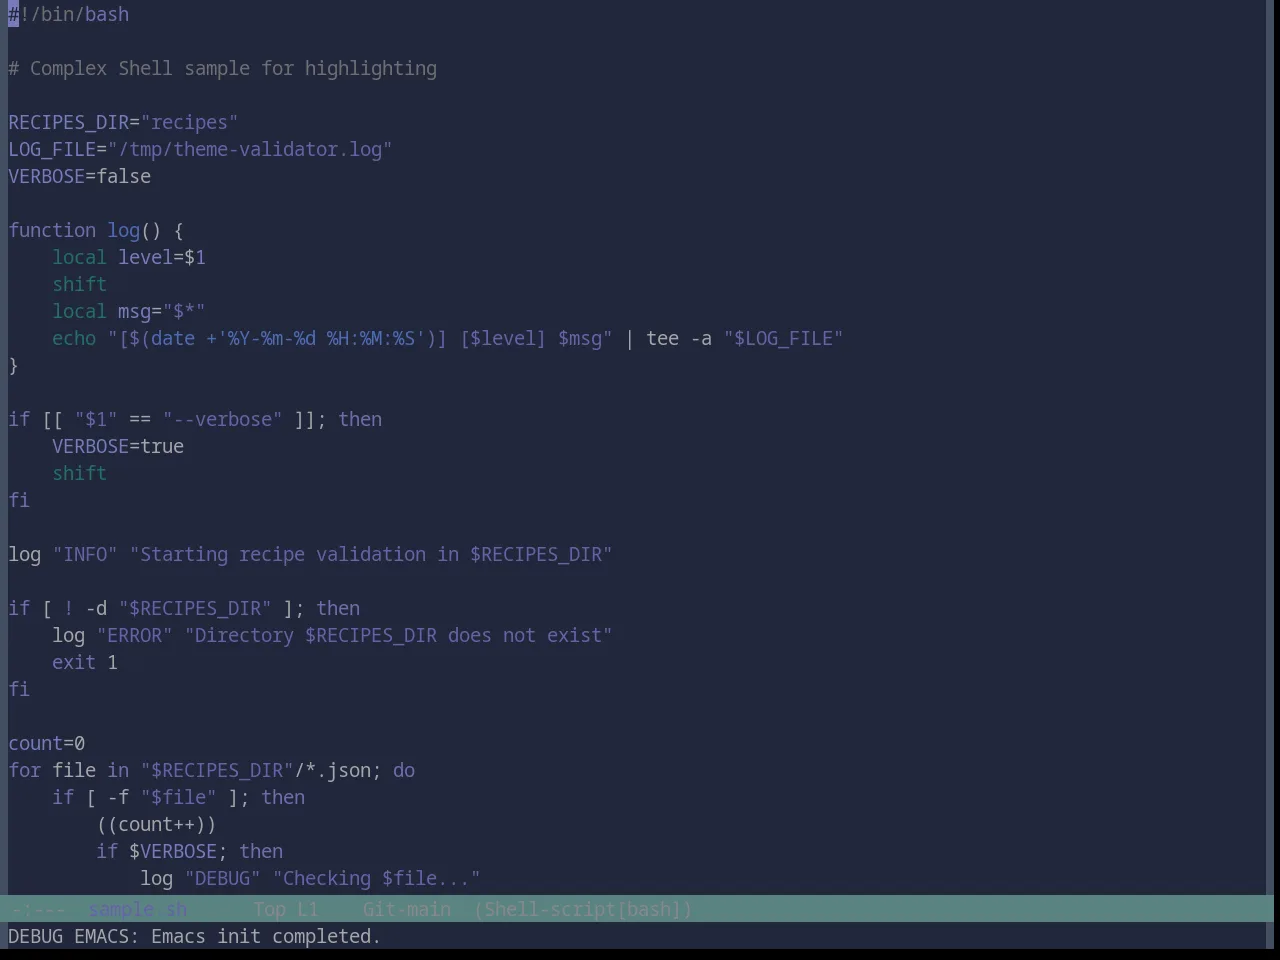This screenshot has width=1280, height=960.
Task: Click 'local msg="$*"' line
Action: [x=129, y=312]
